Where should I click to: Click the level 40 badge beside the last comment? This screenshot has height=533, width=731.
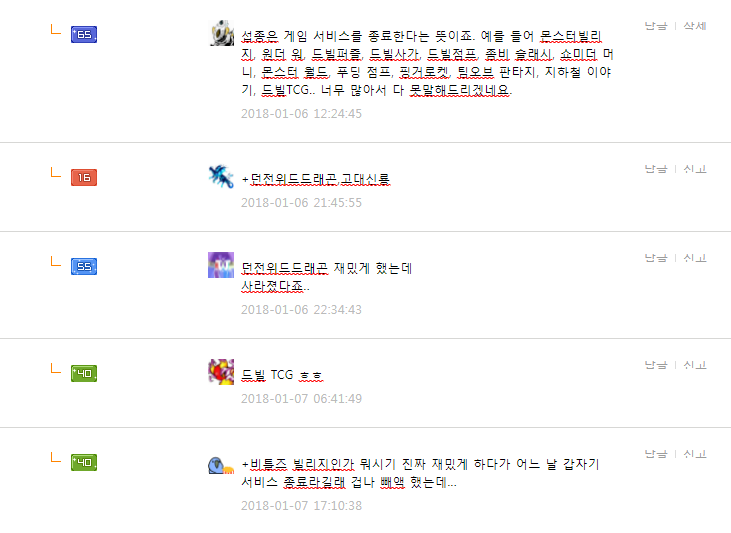point(84,463)
